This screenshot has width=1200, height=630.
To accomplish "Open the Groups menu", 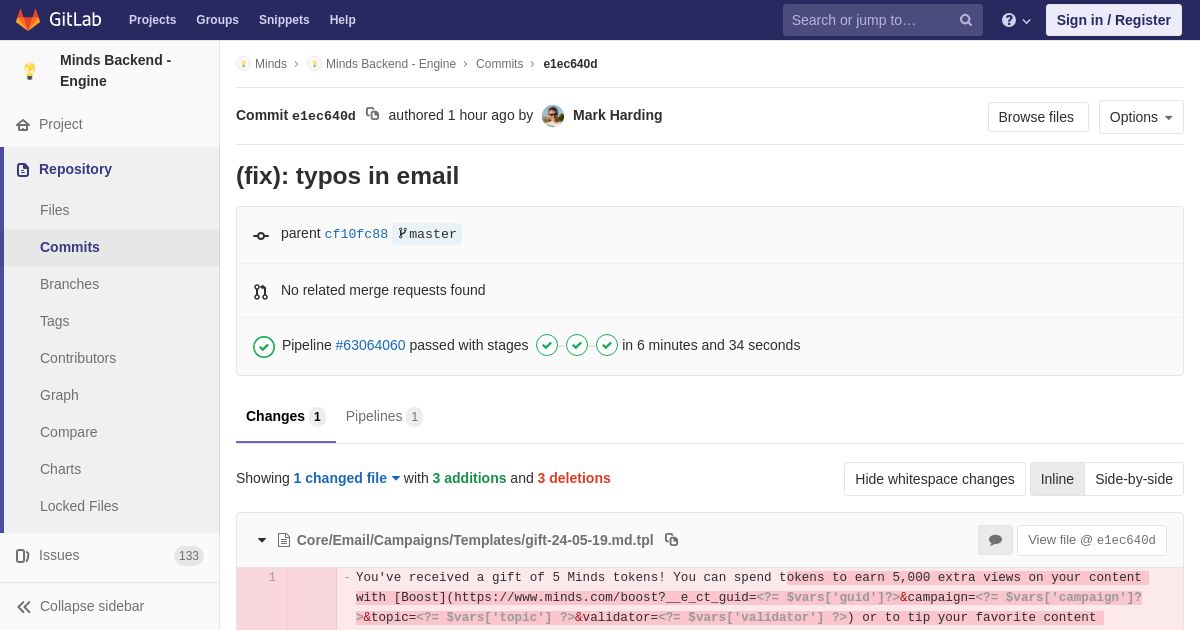I will coord(217,20).
